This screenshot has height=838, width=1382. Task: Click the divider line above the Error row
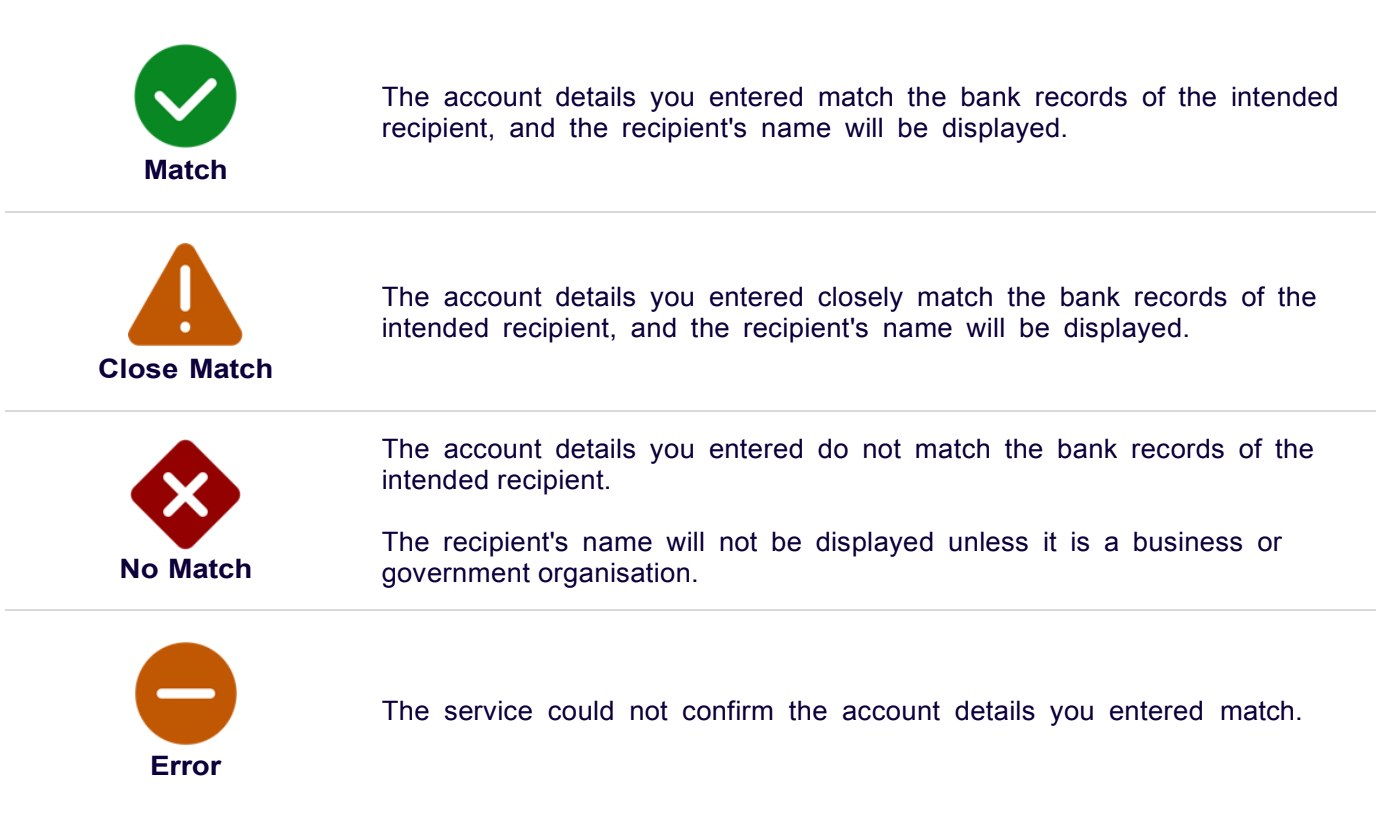(690, 609)
